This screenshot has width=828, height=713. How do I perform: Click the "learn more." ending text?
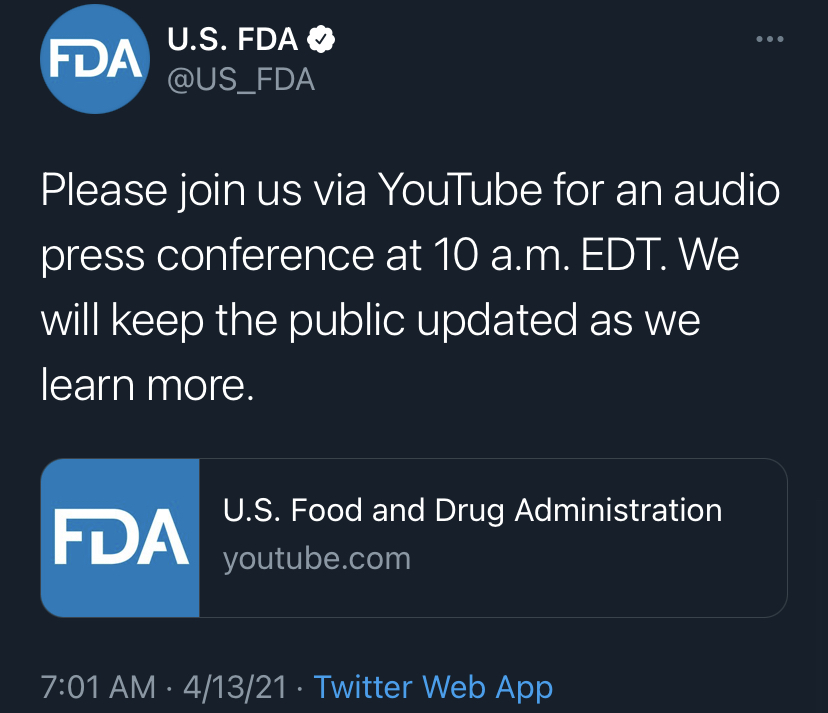pos(148,384)
